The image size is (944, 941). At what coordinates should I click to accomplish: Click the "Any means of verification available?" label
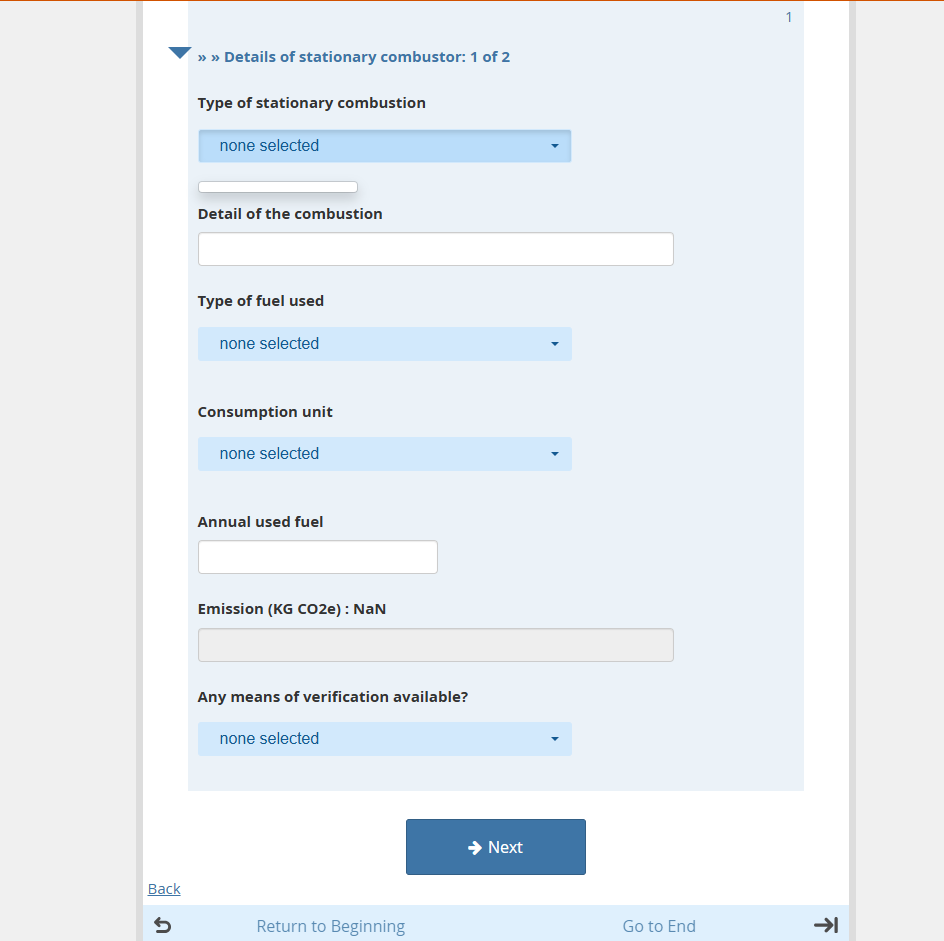click(332, 697)
